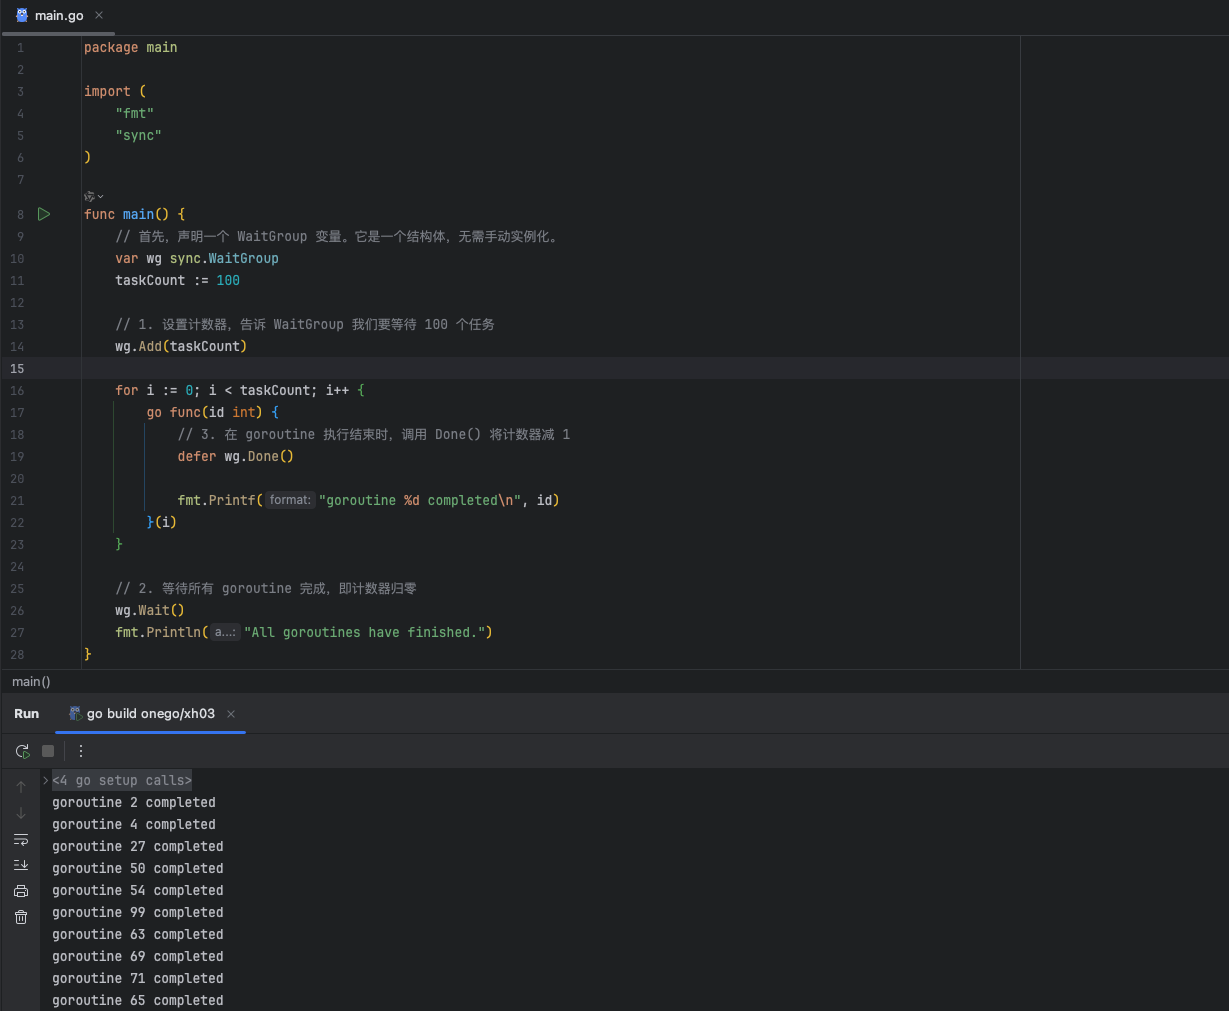Click wg.Wait() call on line 26
This screenshot has width=1229, height=1011.
pyautogui.click(x=150, y=610)
